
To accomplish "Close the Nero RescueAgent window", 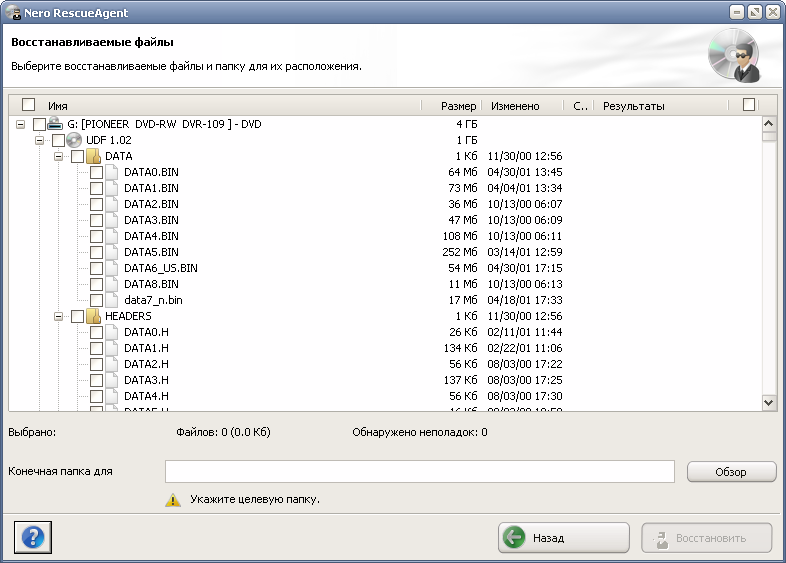I will (x=773, y=12).
